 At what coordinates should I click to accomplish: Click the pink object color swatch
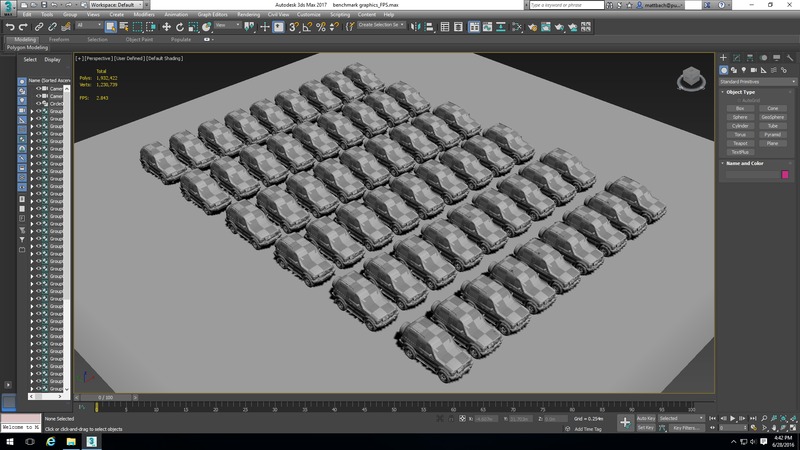(x=785, y=175)
